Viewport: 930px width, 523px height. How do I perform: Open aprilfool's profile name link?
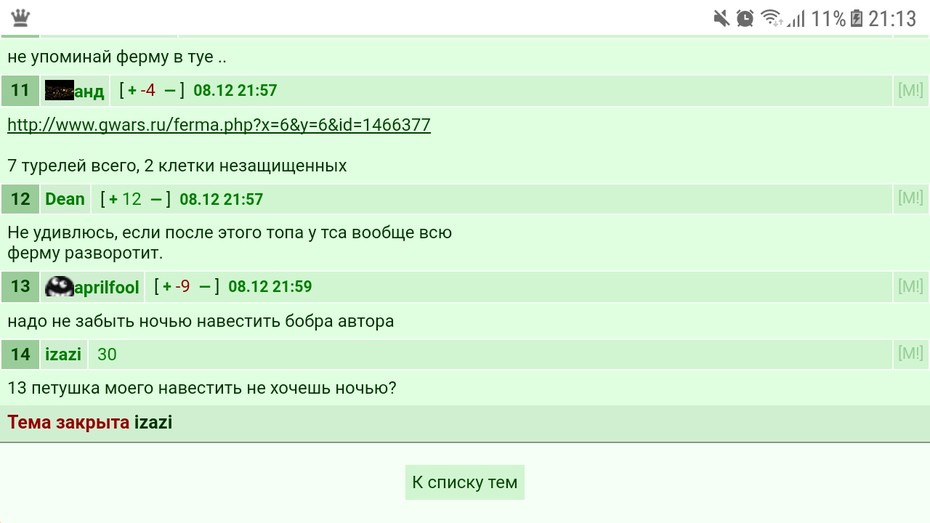(x=106, y=288)
